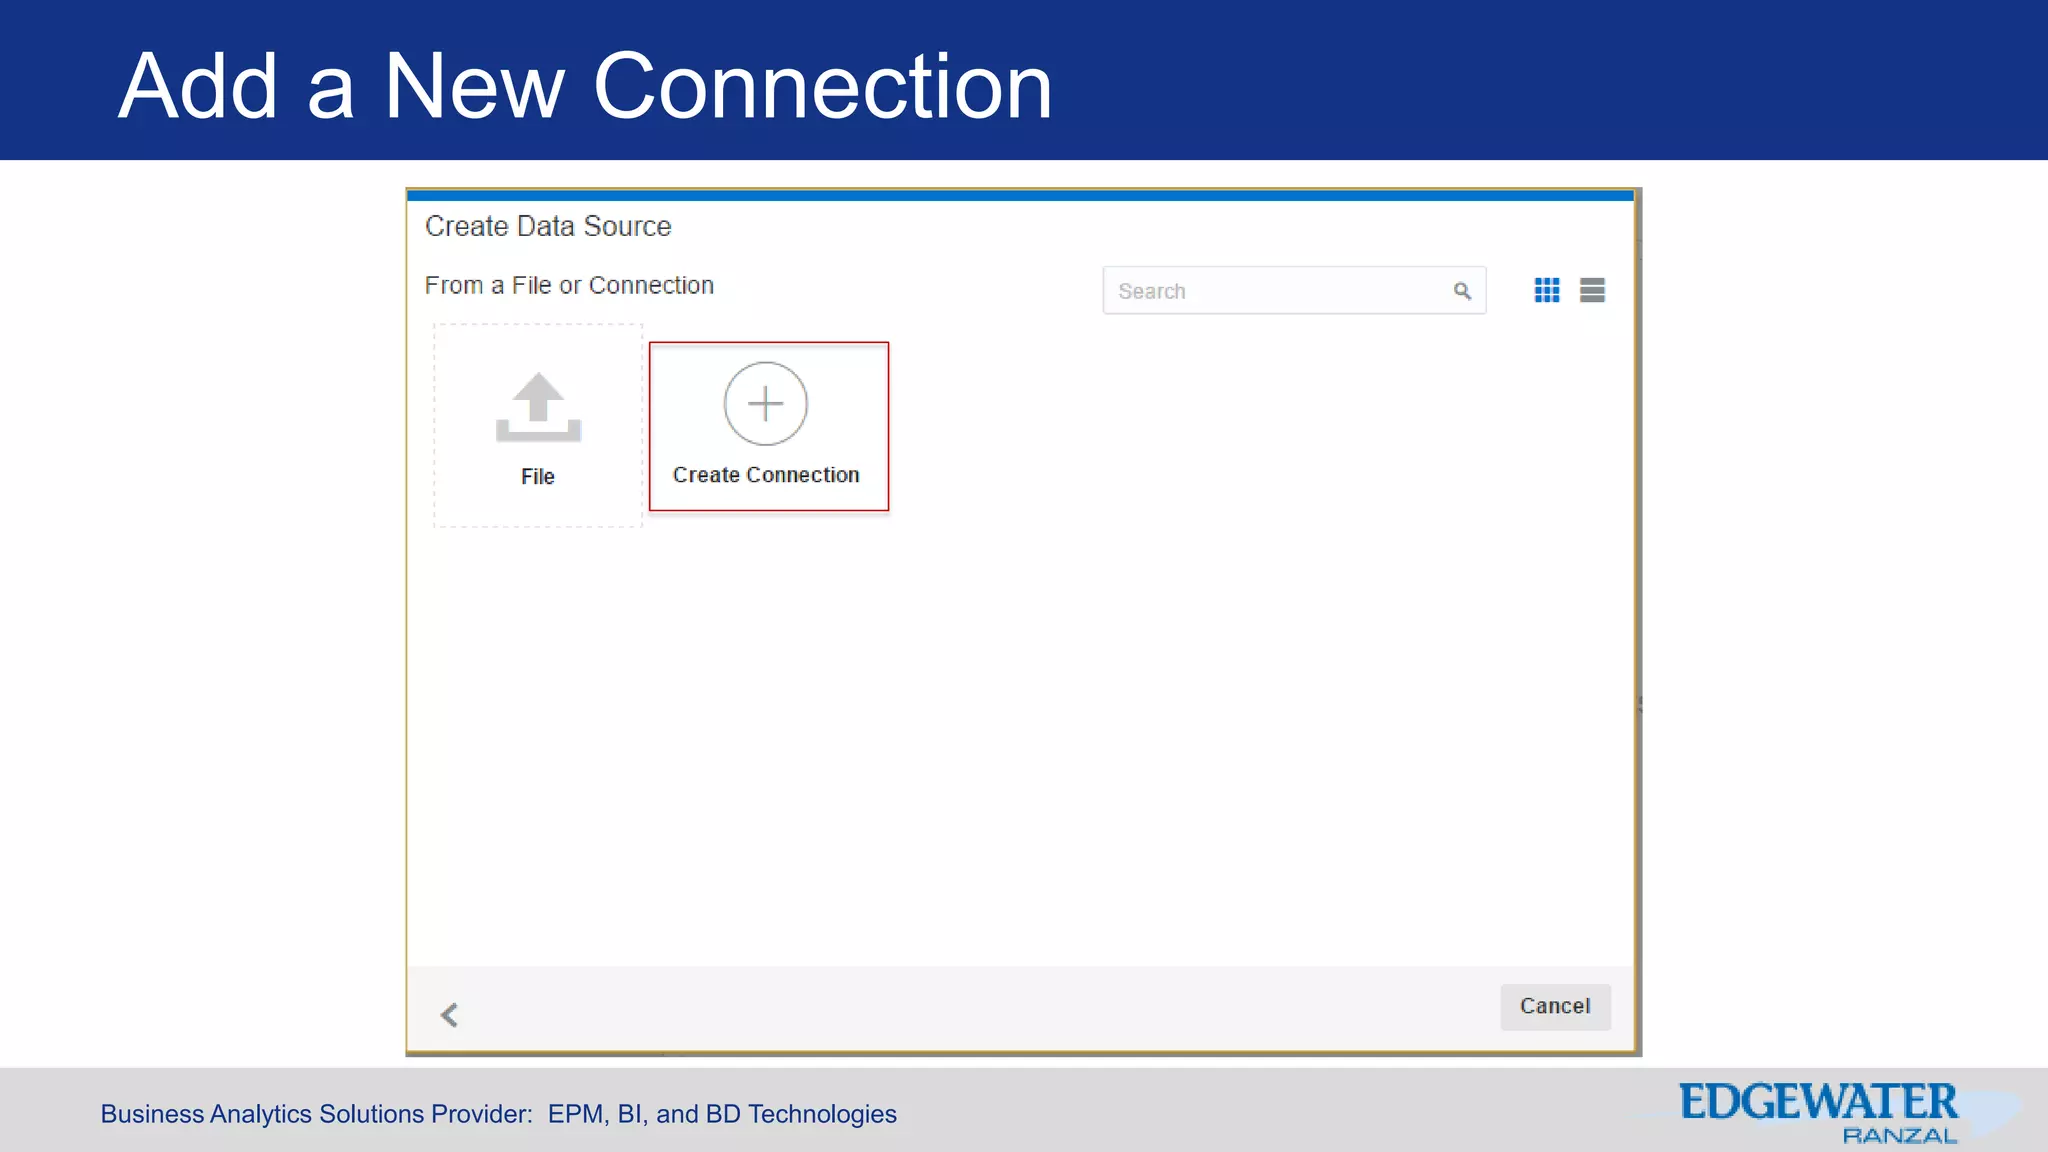Click the Cancel button
The height and width of the screenshot is (1152, 2048).
point(1555,1006)
